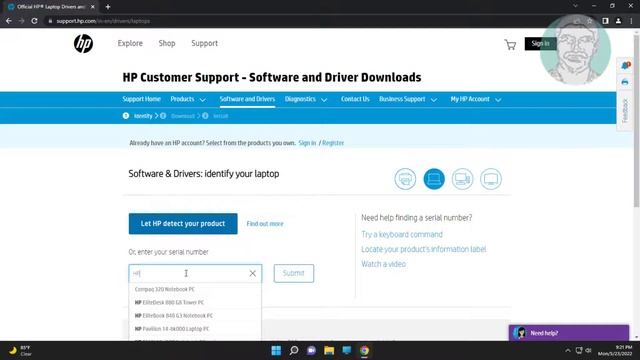Viewport: 640px width, 360px height.
Task: Open the Shop menu
Action: coord(167,43)
